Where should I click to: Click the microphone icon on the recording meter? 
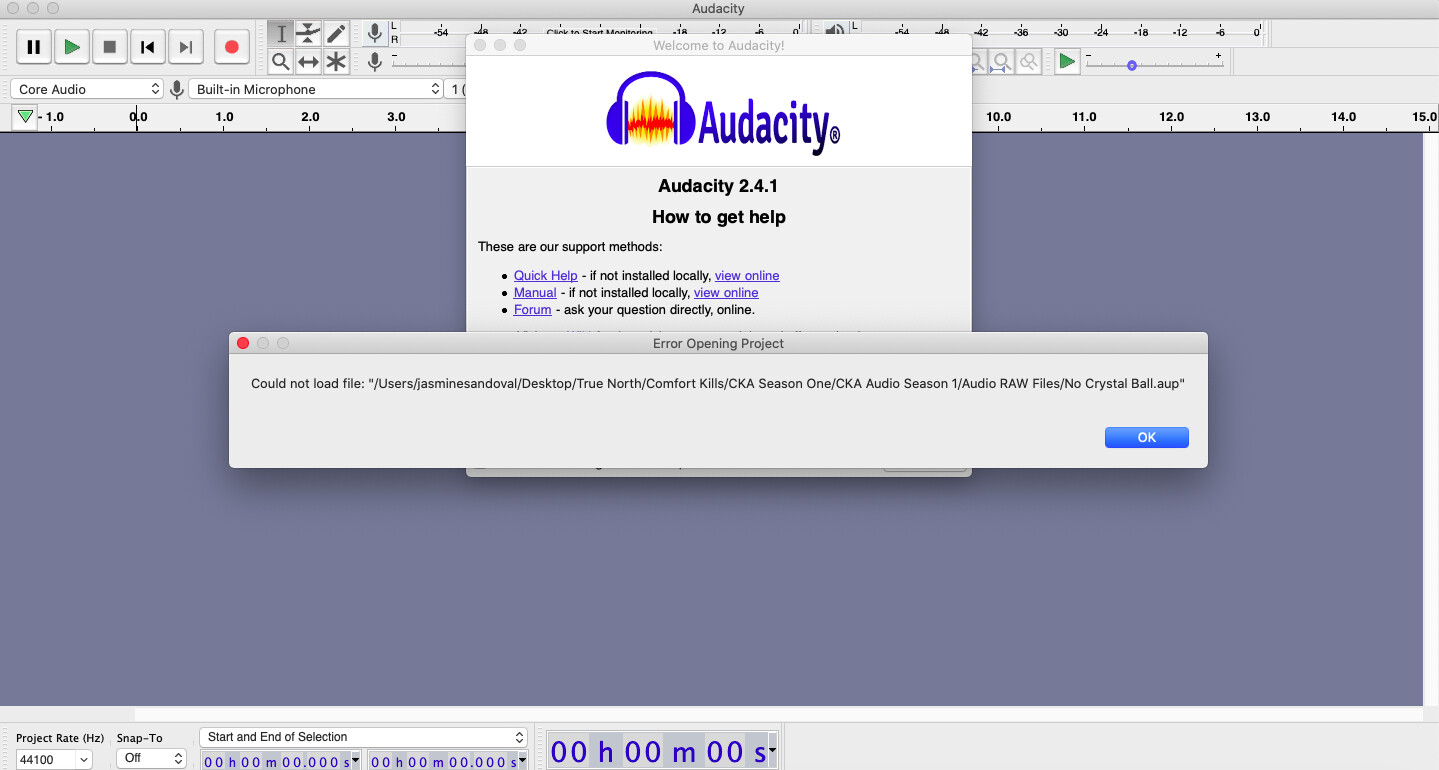374,33
